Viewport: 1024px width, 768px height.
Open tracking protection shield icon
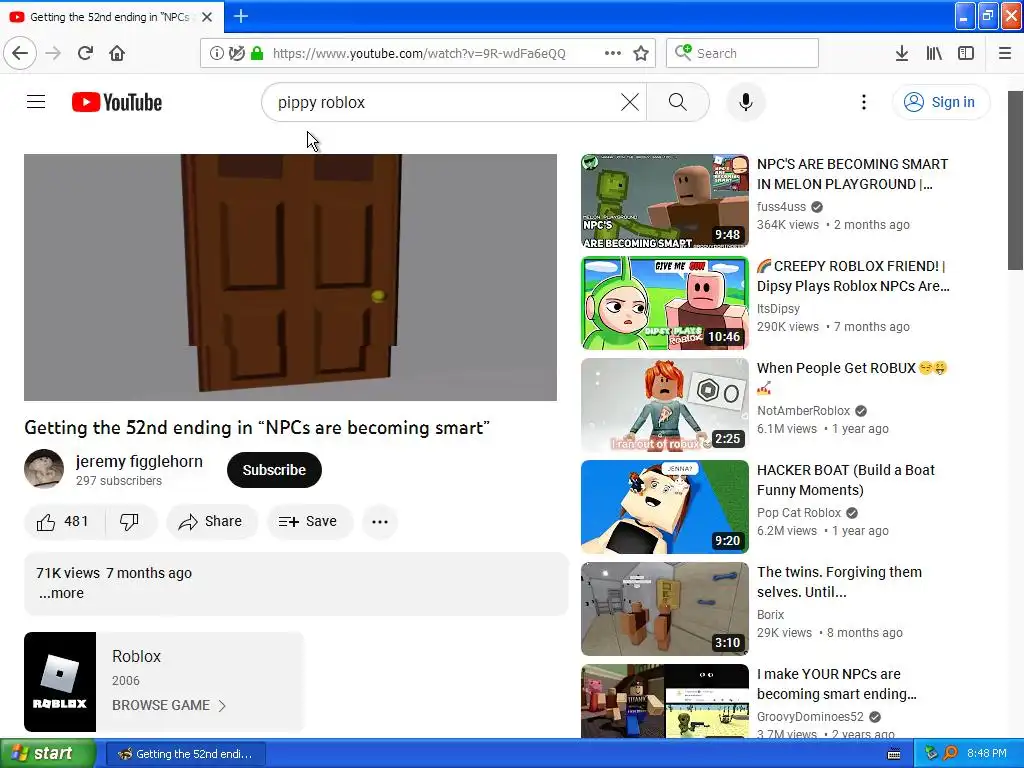[x=237, y=53]
